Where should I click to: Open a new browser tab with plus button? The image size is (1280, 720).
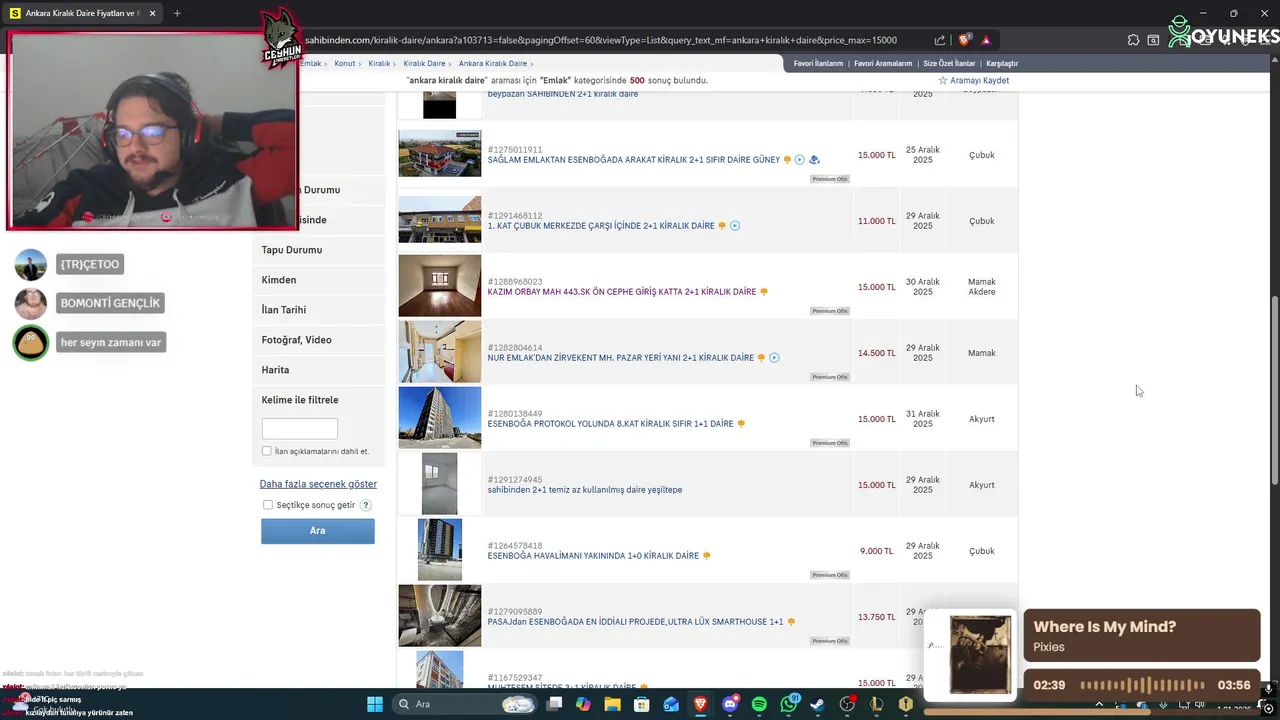coord(177,13)
